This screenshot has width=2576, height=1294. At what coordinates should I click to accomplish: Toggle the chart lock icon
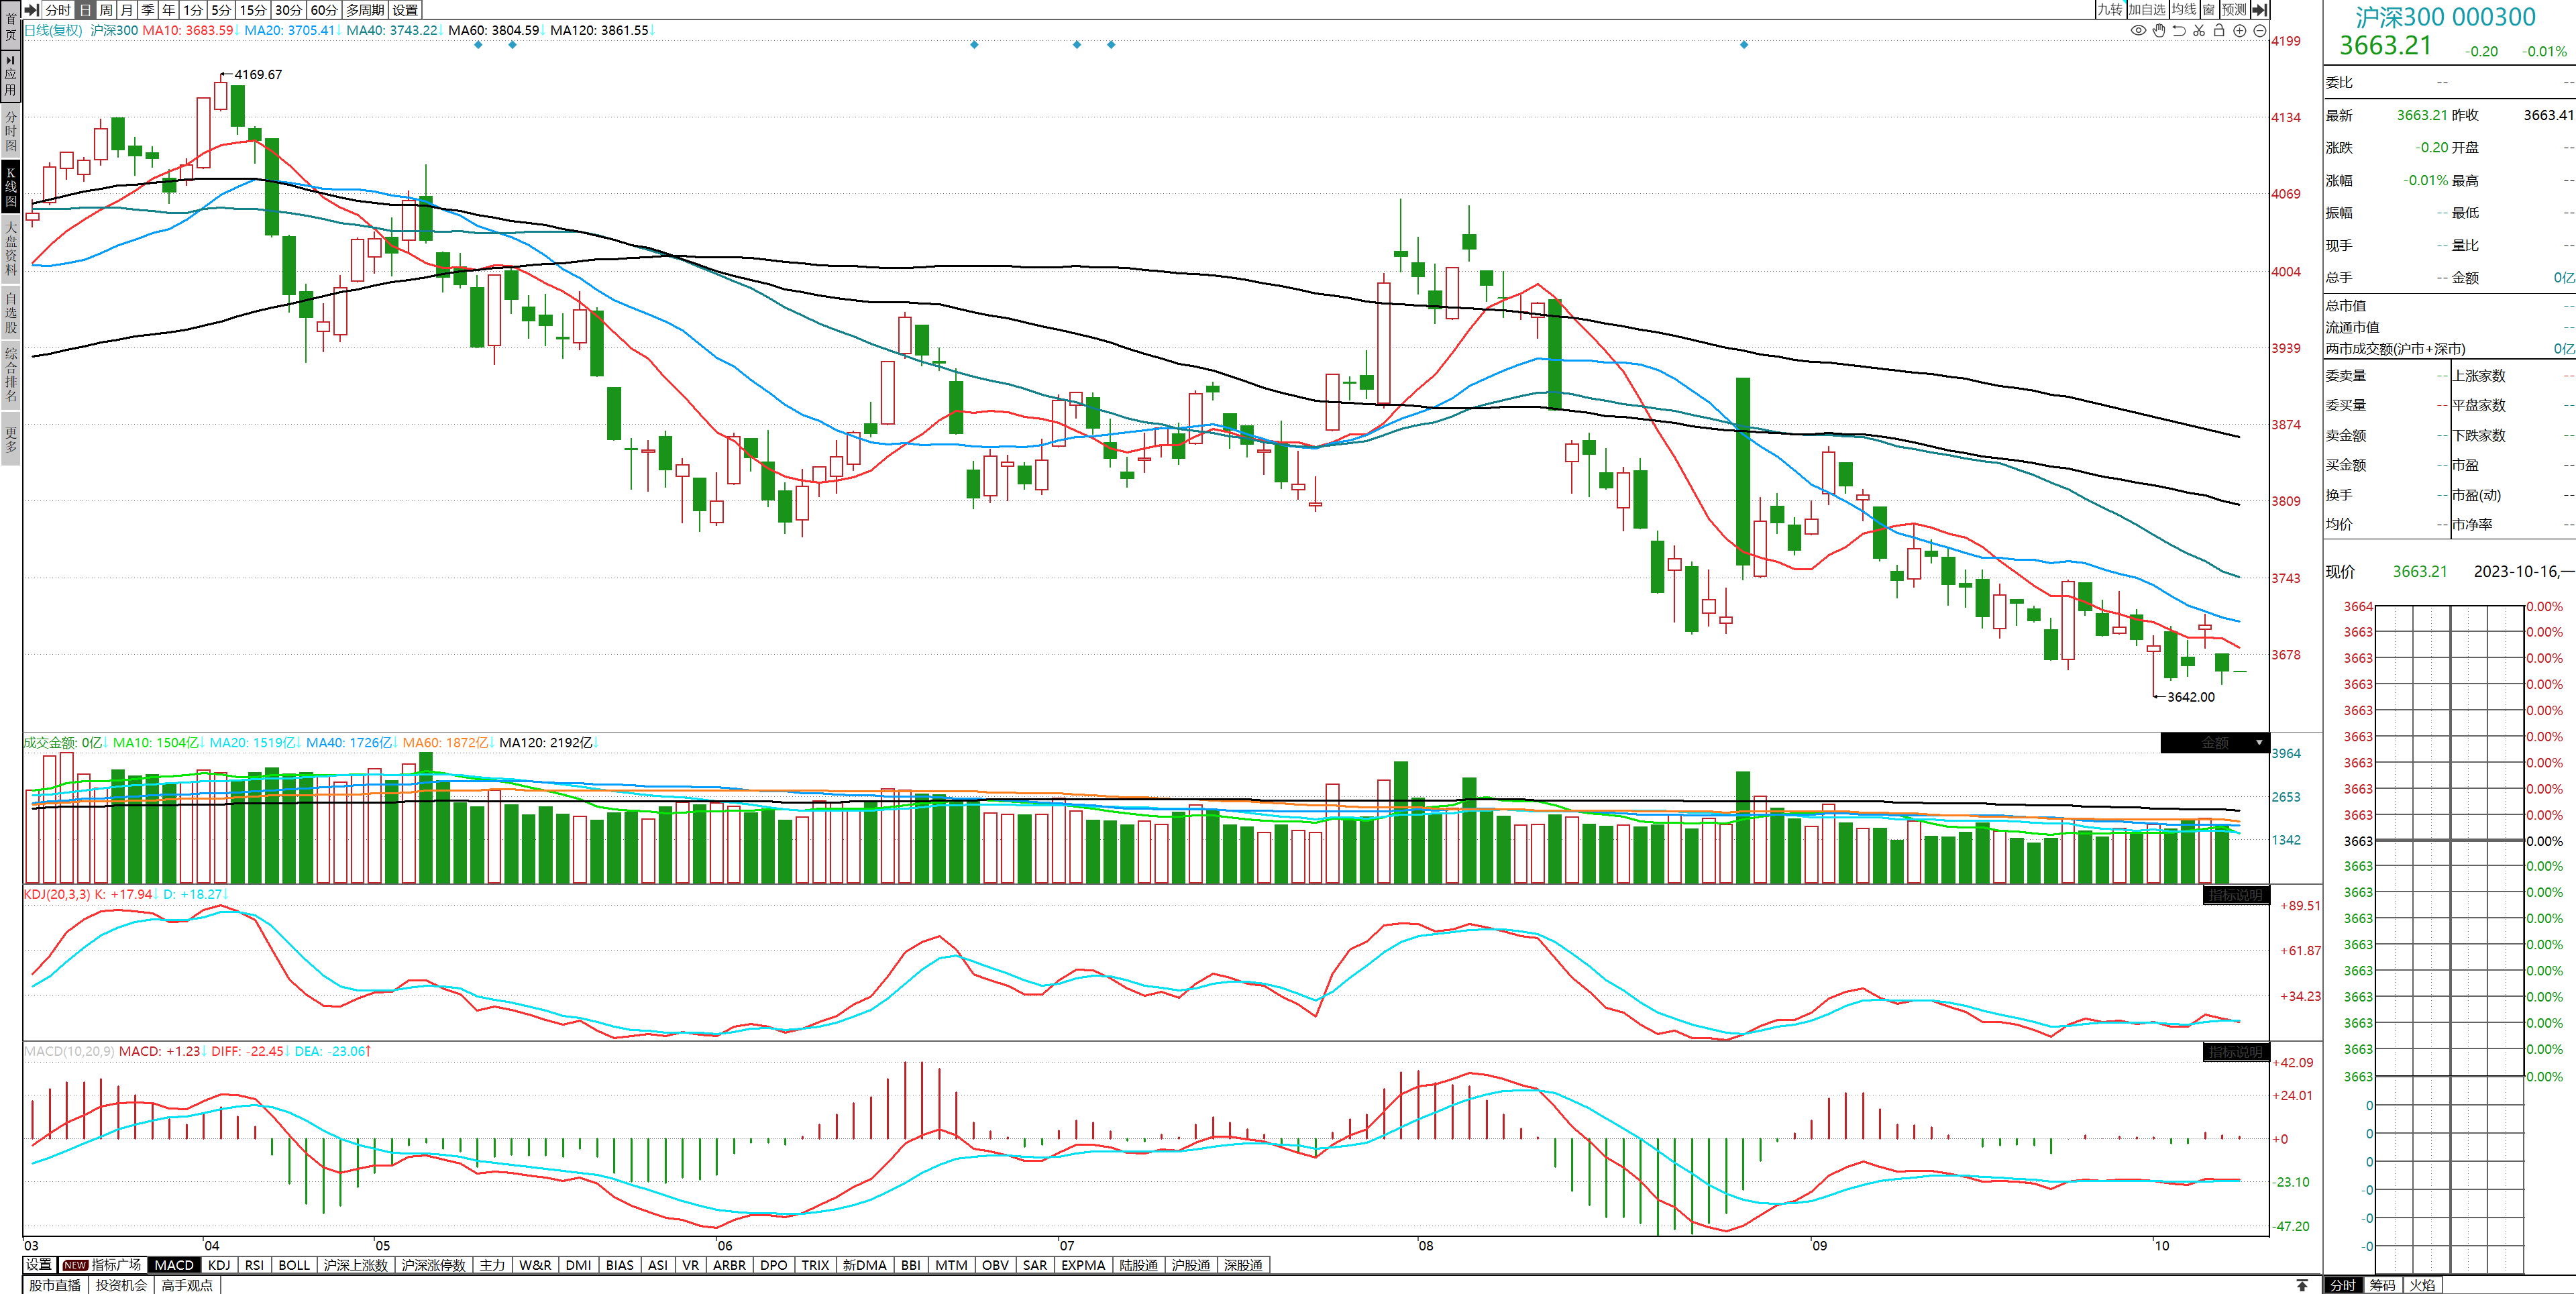(x=2219, y=30)
